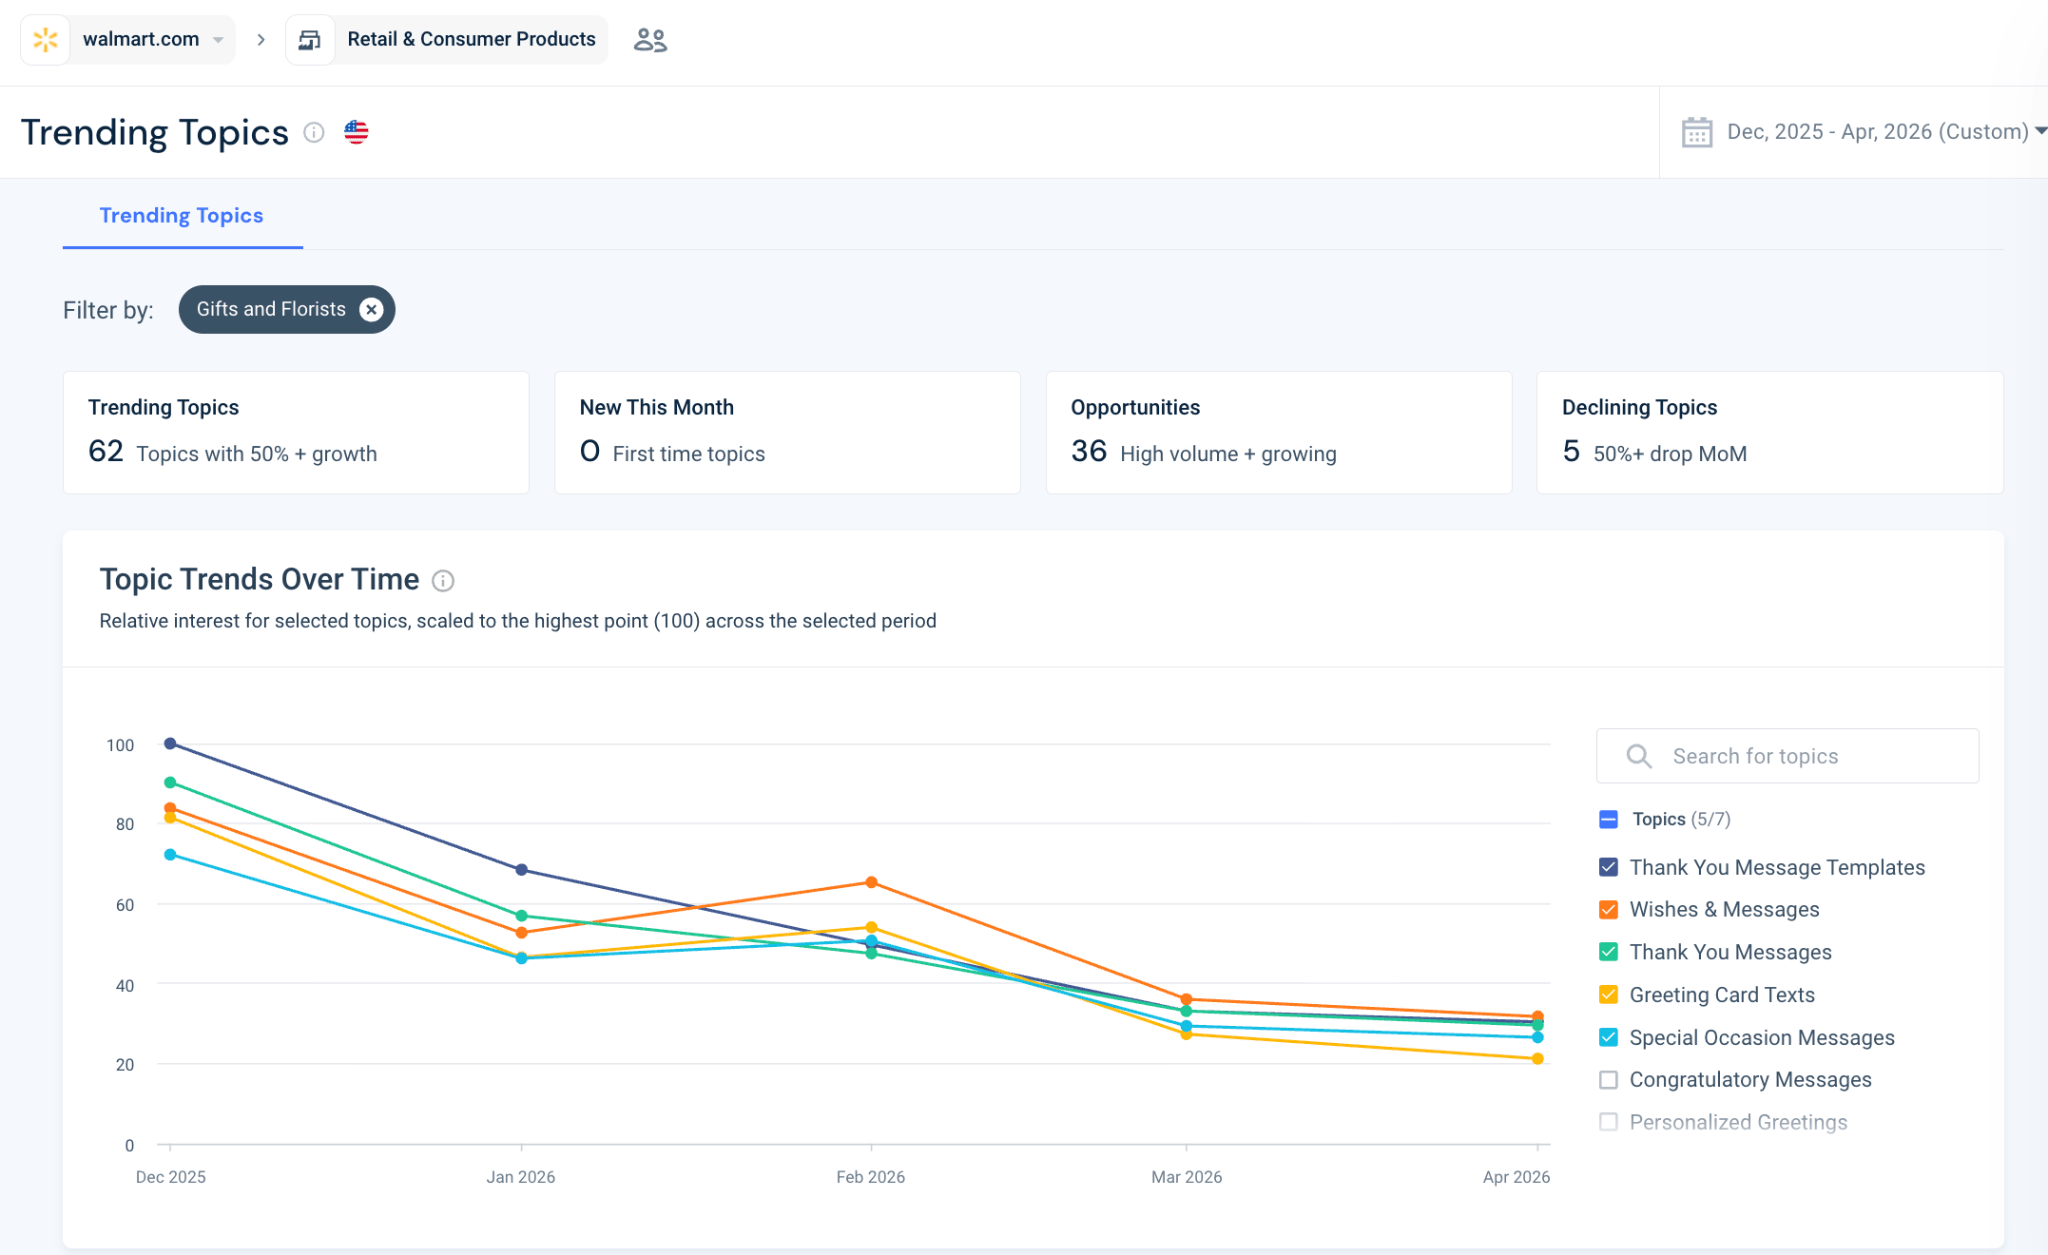
Task: Click the Retail & Consumer Products industry icon
Action: [x=310, y=40]
